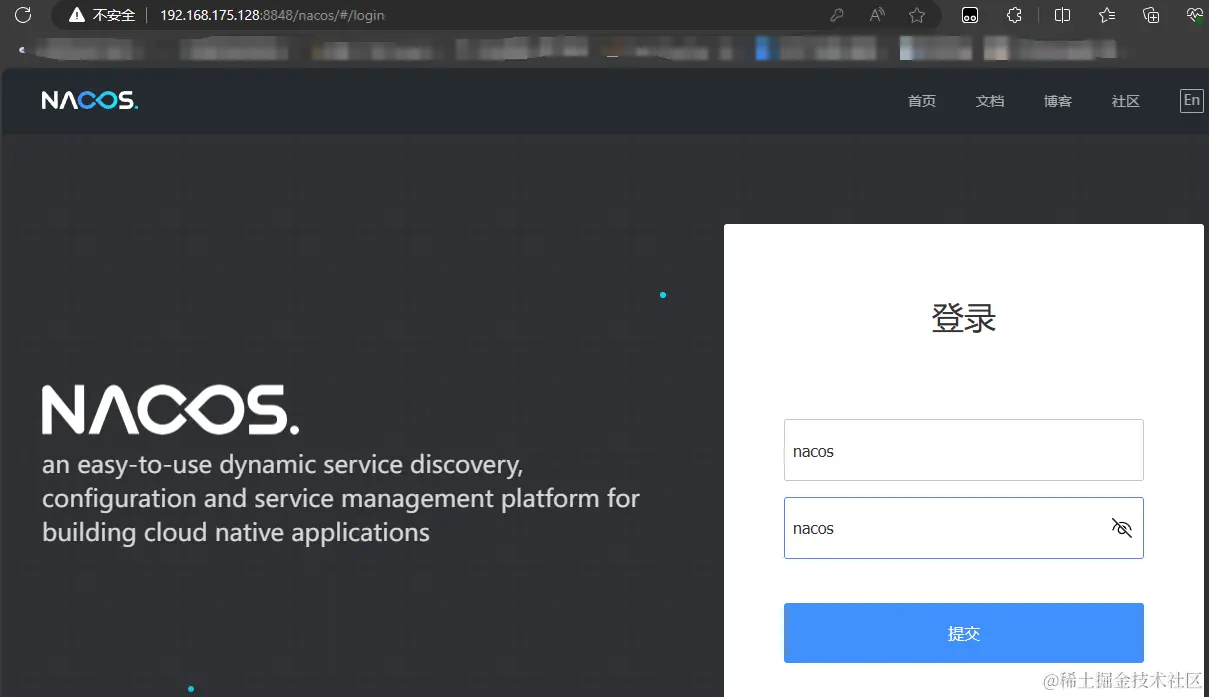Open the 社区 community menu item
Image resolution: width=1209 pixels, height=697 pixels.
[1126, 101]
